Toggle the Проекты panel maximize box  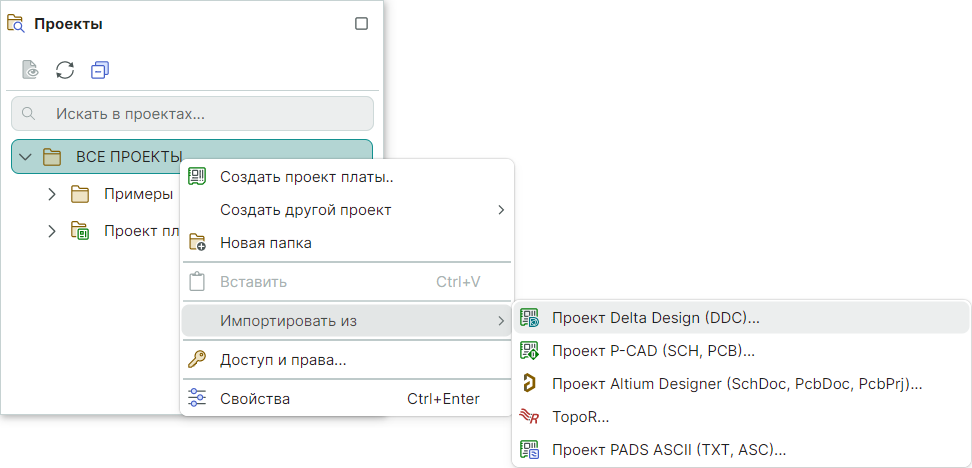click(362, 24)
